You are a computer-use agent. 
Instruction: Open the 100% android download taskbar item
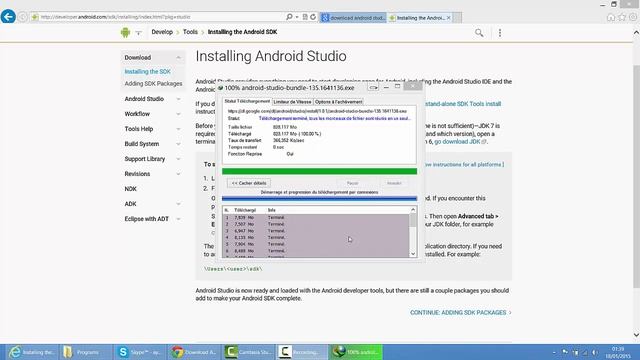point(357,352)
